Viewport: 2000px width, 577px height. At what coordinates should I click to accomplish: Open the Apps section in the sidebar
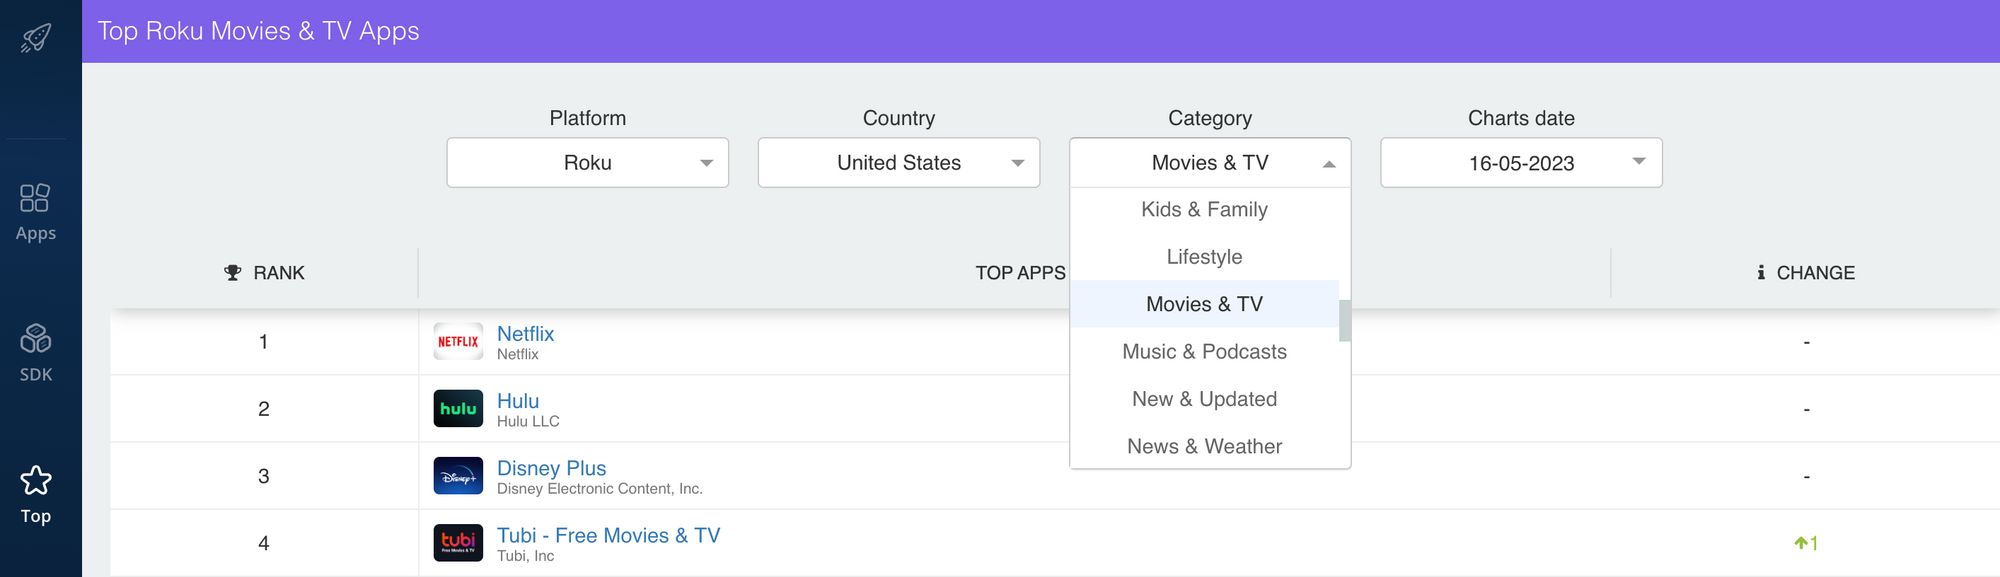[x=36, y=212]
